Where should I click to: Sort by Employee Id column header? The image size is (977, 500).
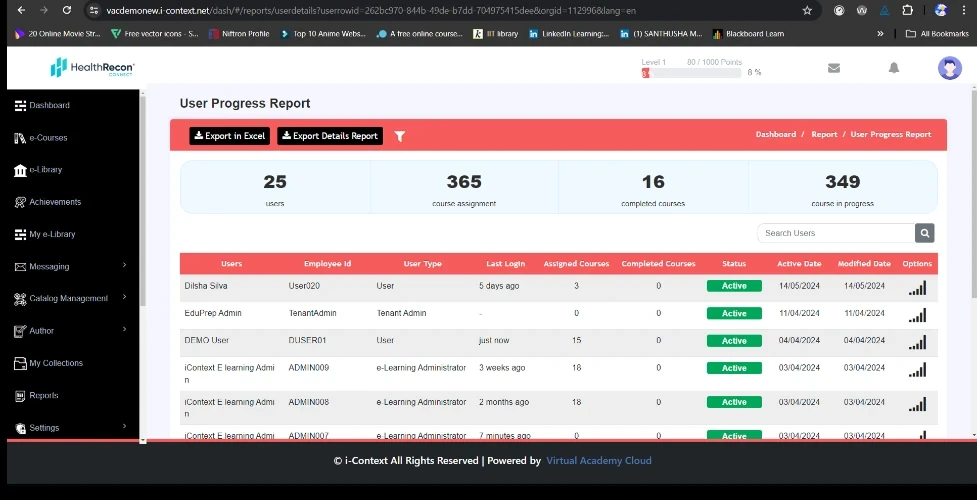tap(327, 264)
